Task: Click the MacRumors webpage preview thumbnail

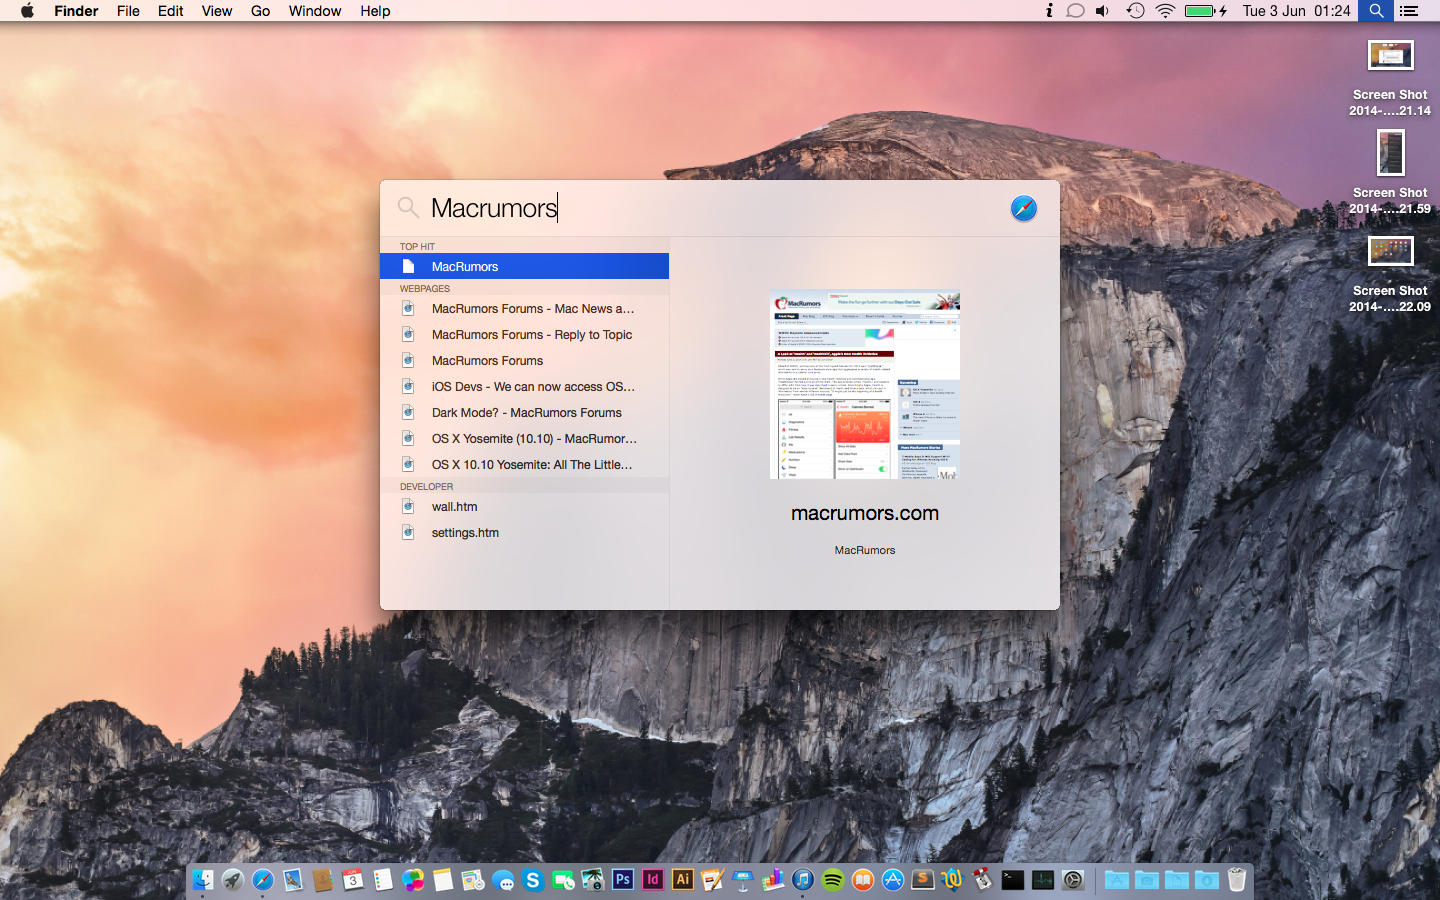Action: pos(865,385)
